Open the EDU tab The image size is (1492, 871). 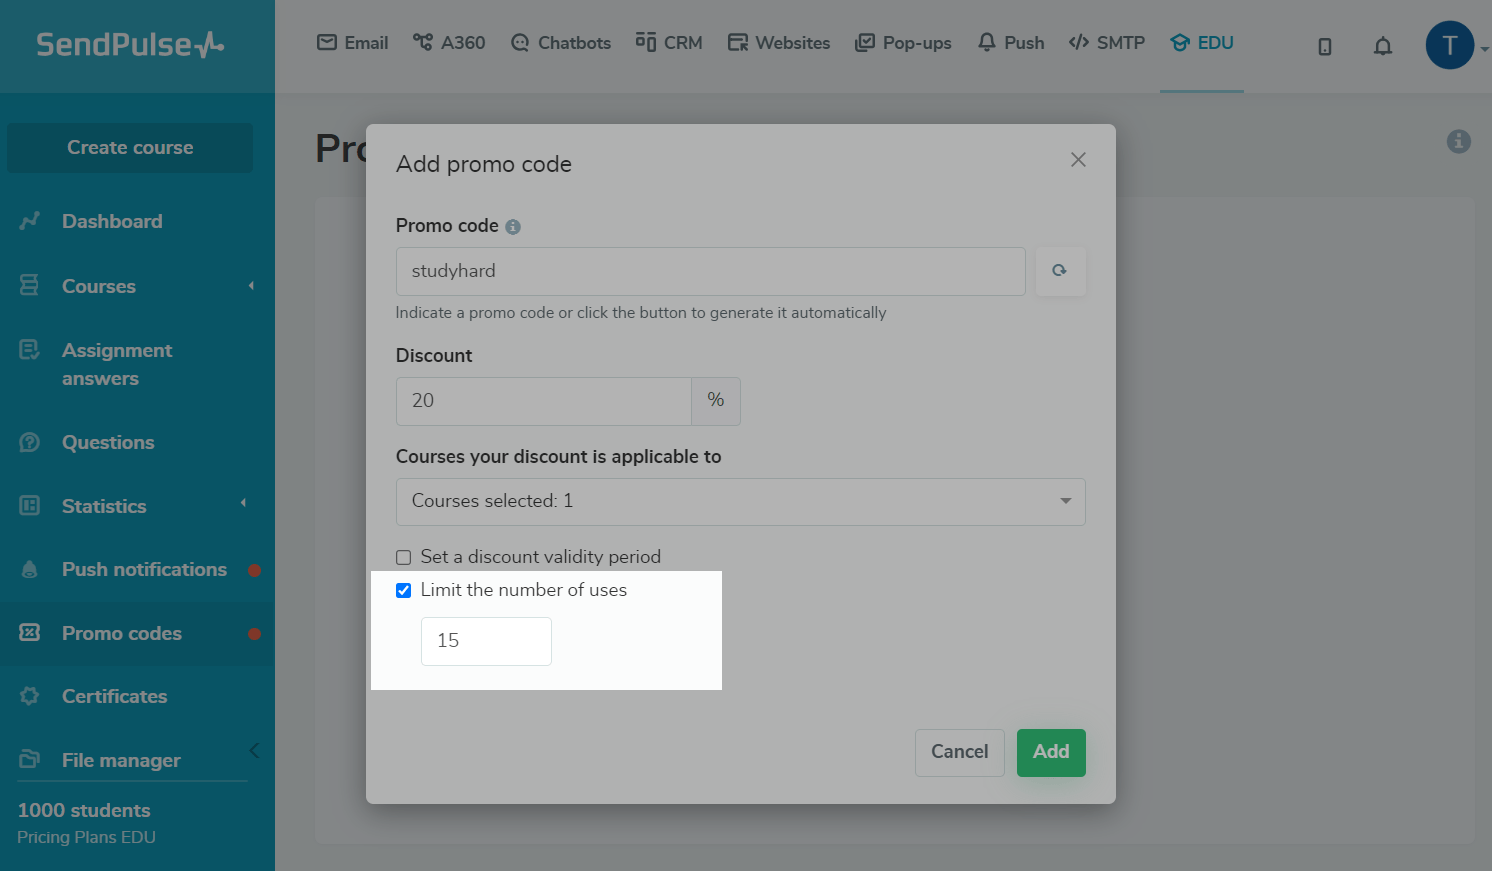(1201, 43)
